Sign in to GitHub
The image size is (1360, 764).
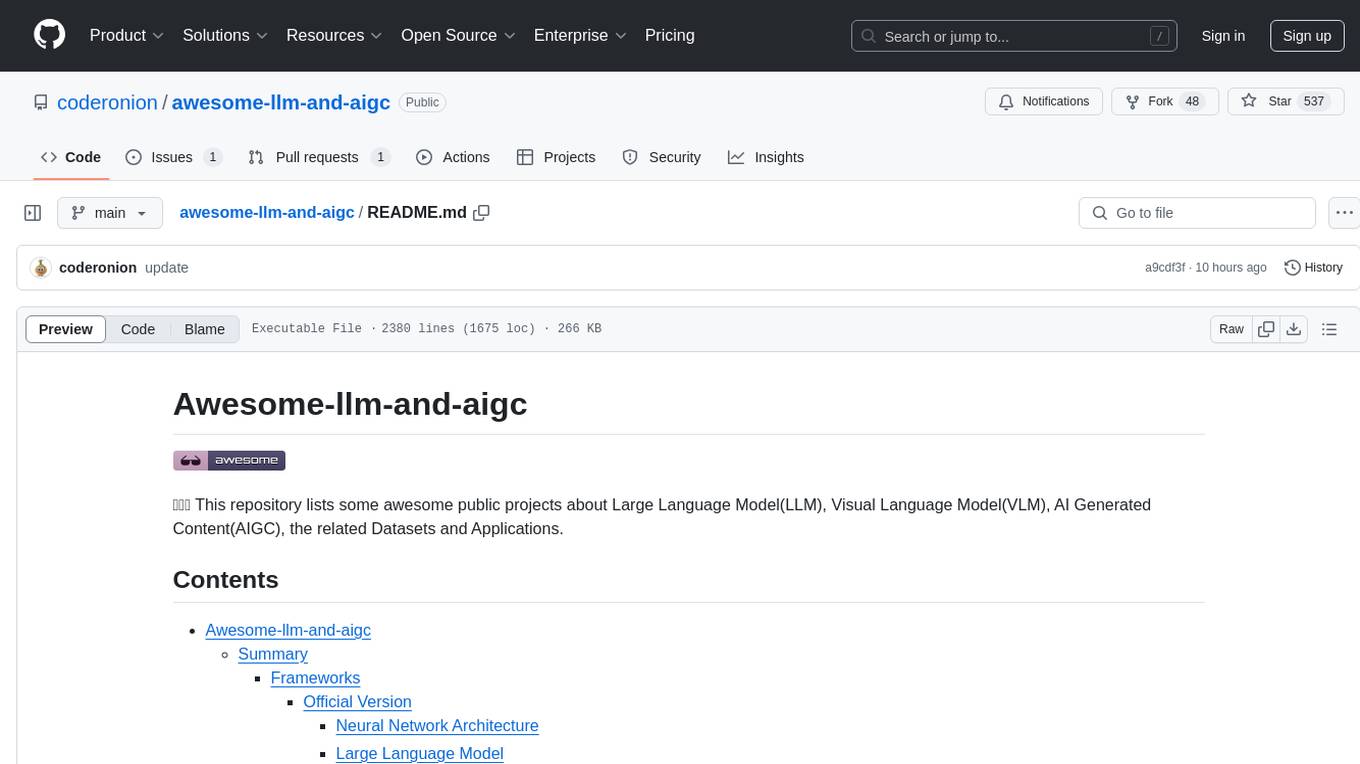pos(1223,36)
